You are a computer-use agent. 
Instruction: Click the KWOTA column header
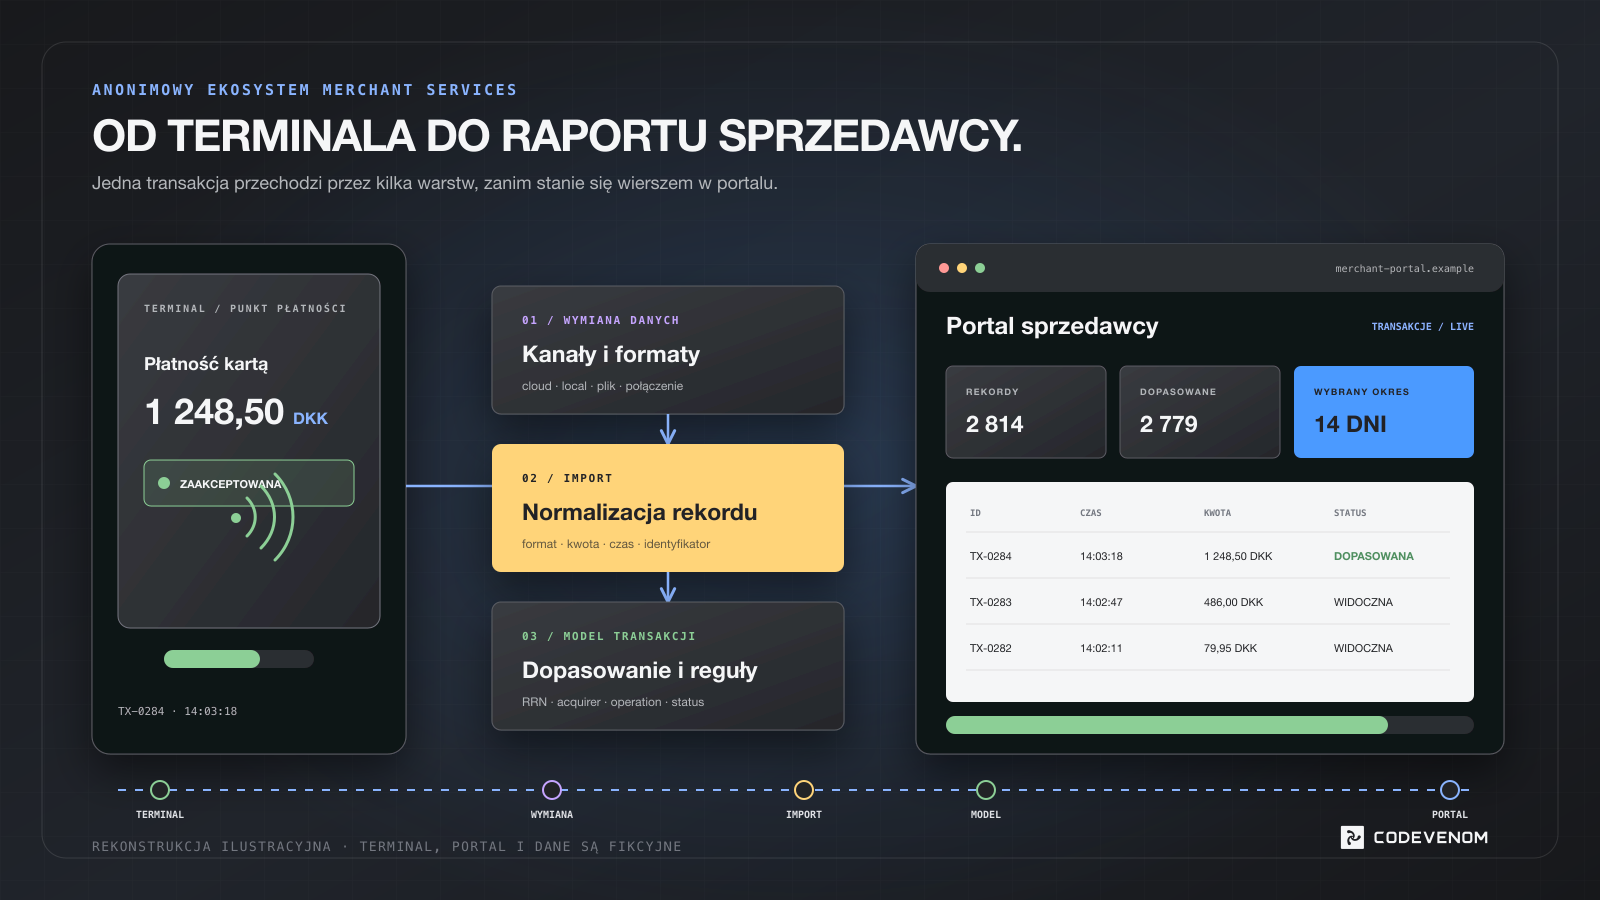[x=1217, y=513]
